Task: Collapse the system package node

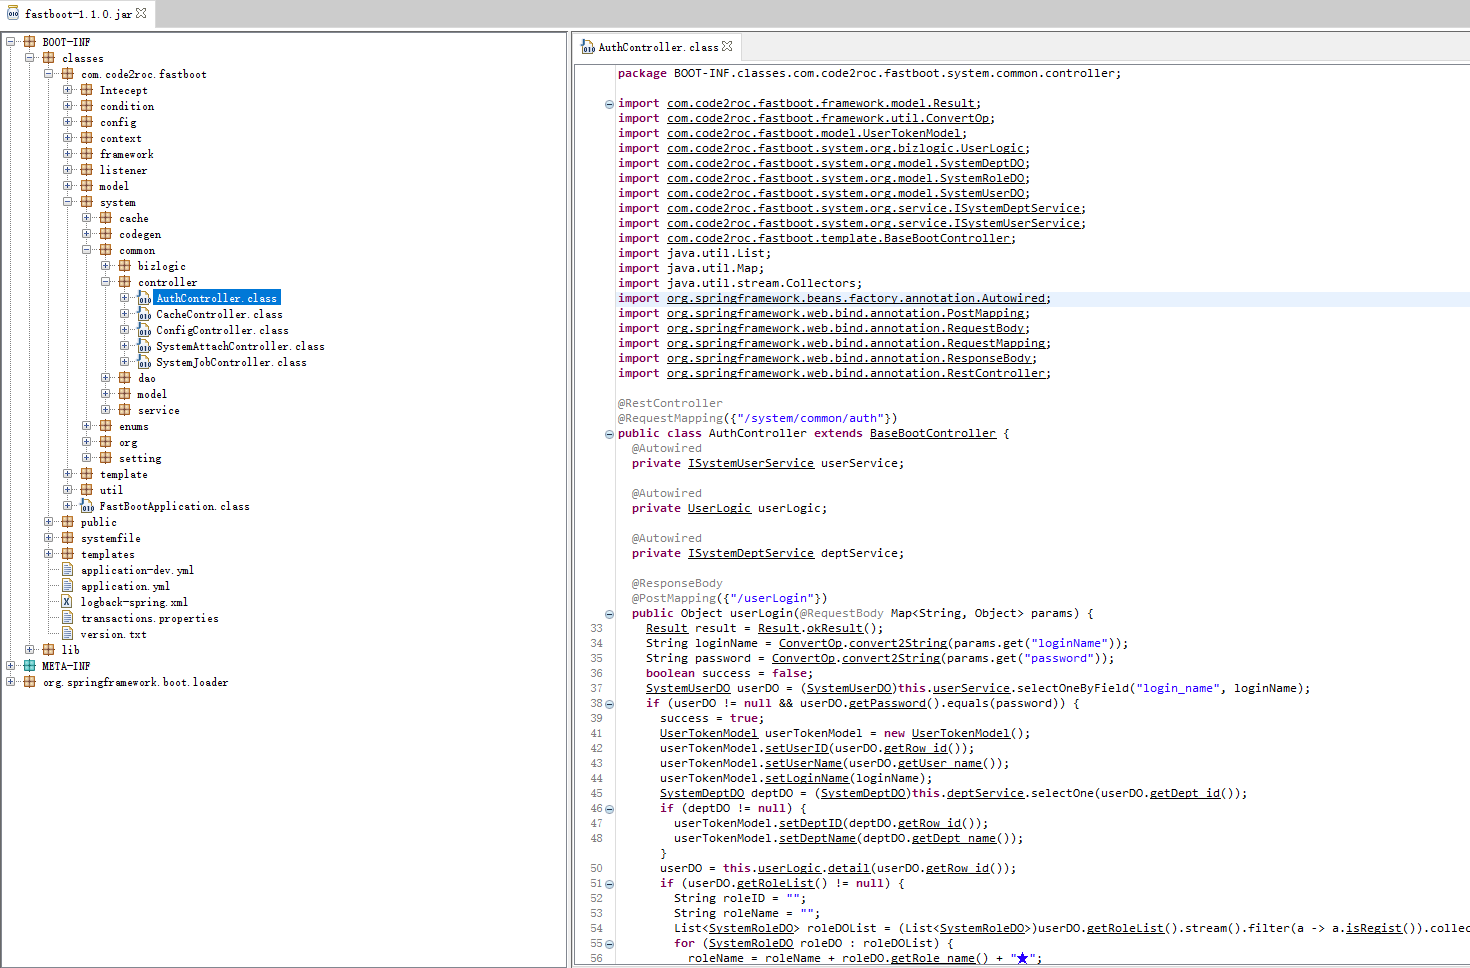Action: click(68, 202)
